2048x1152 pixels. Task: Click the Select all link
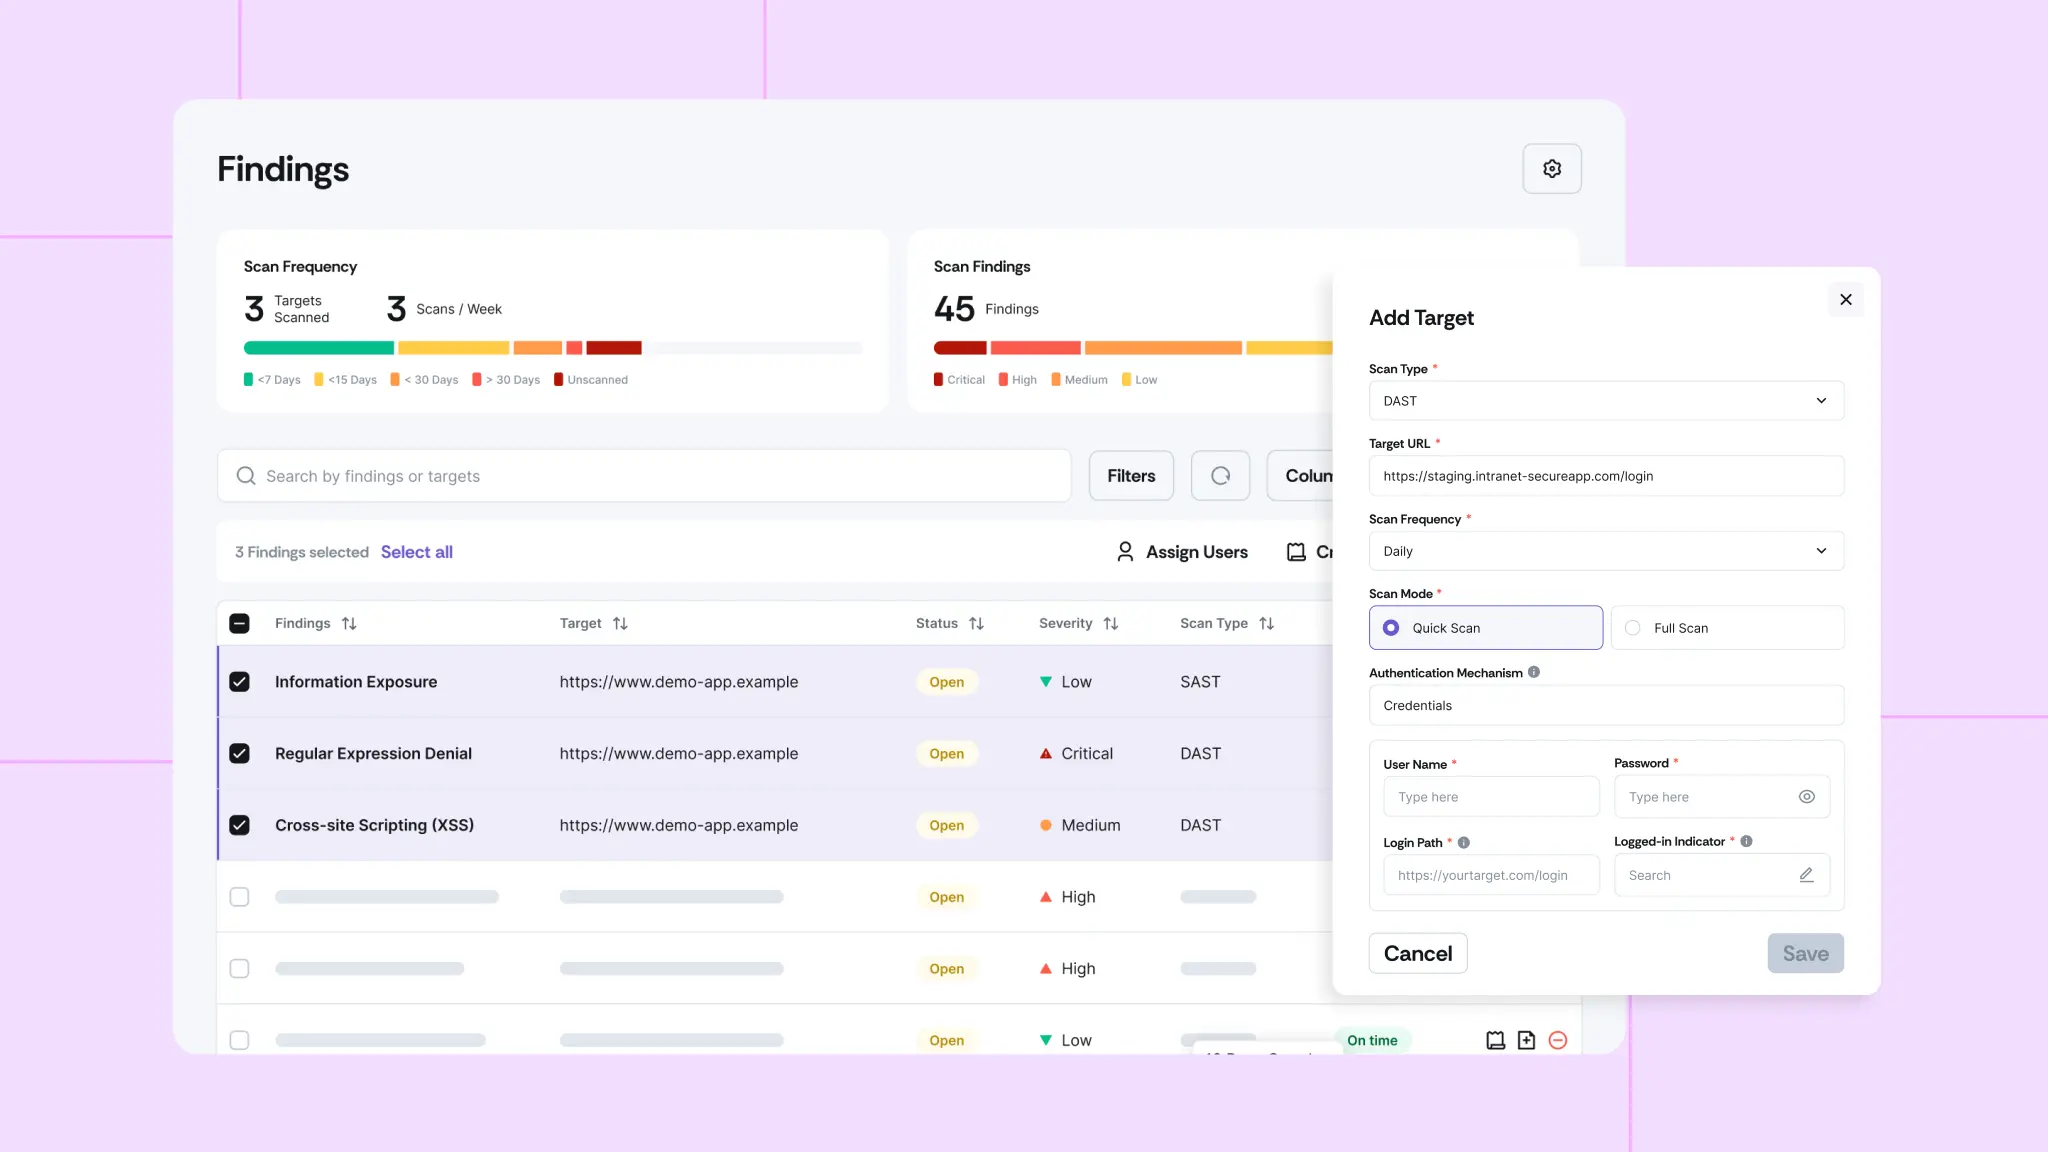pos(416,552)
